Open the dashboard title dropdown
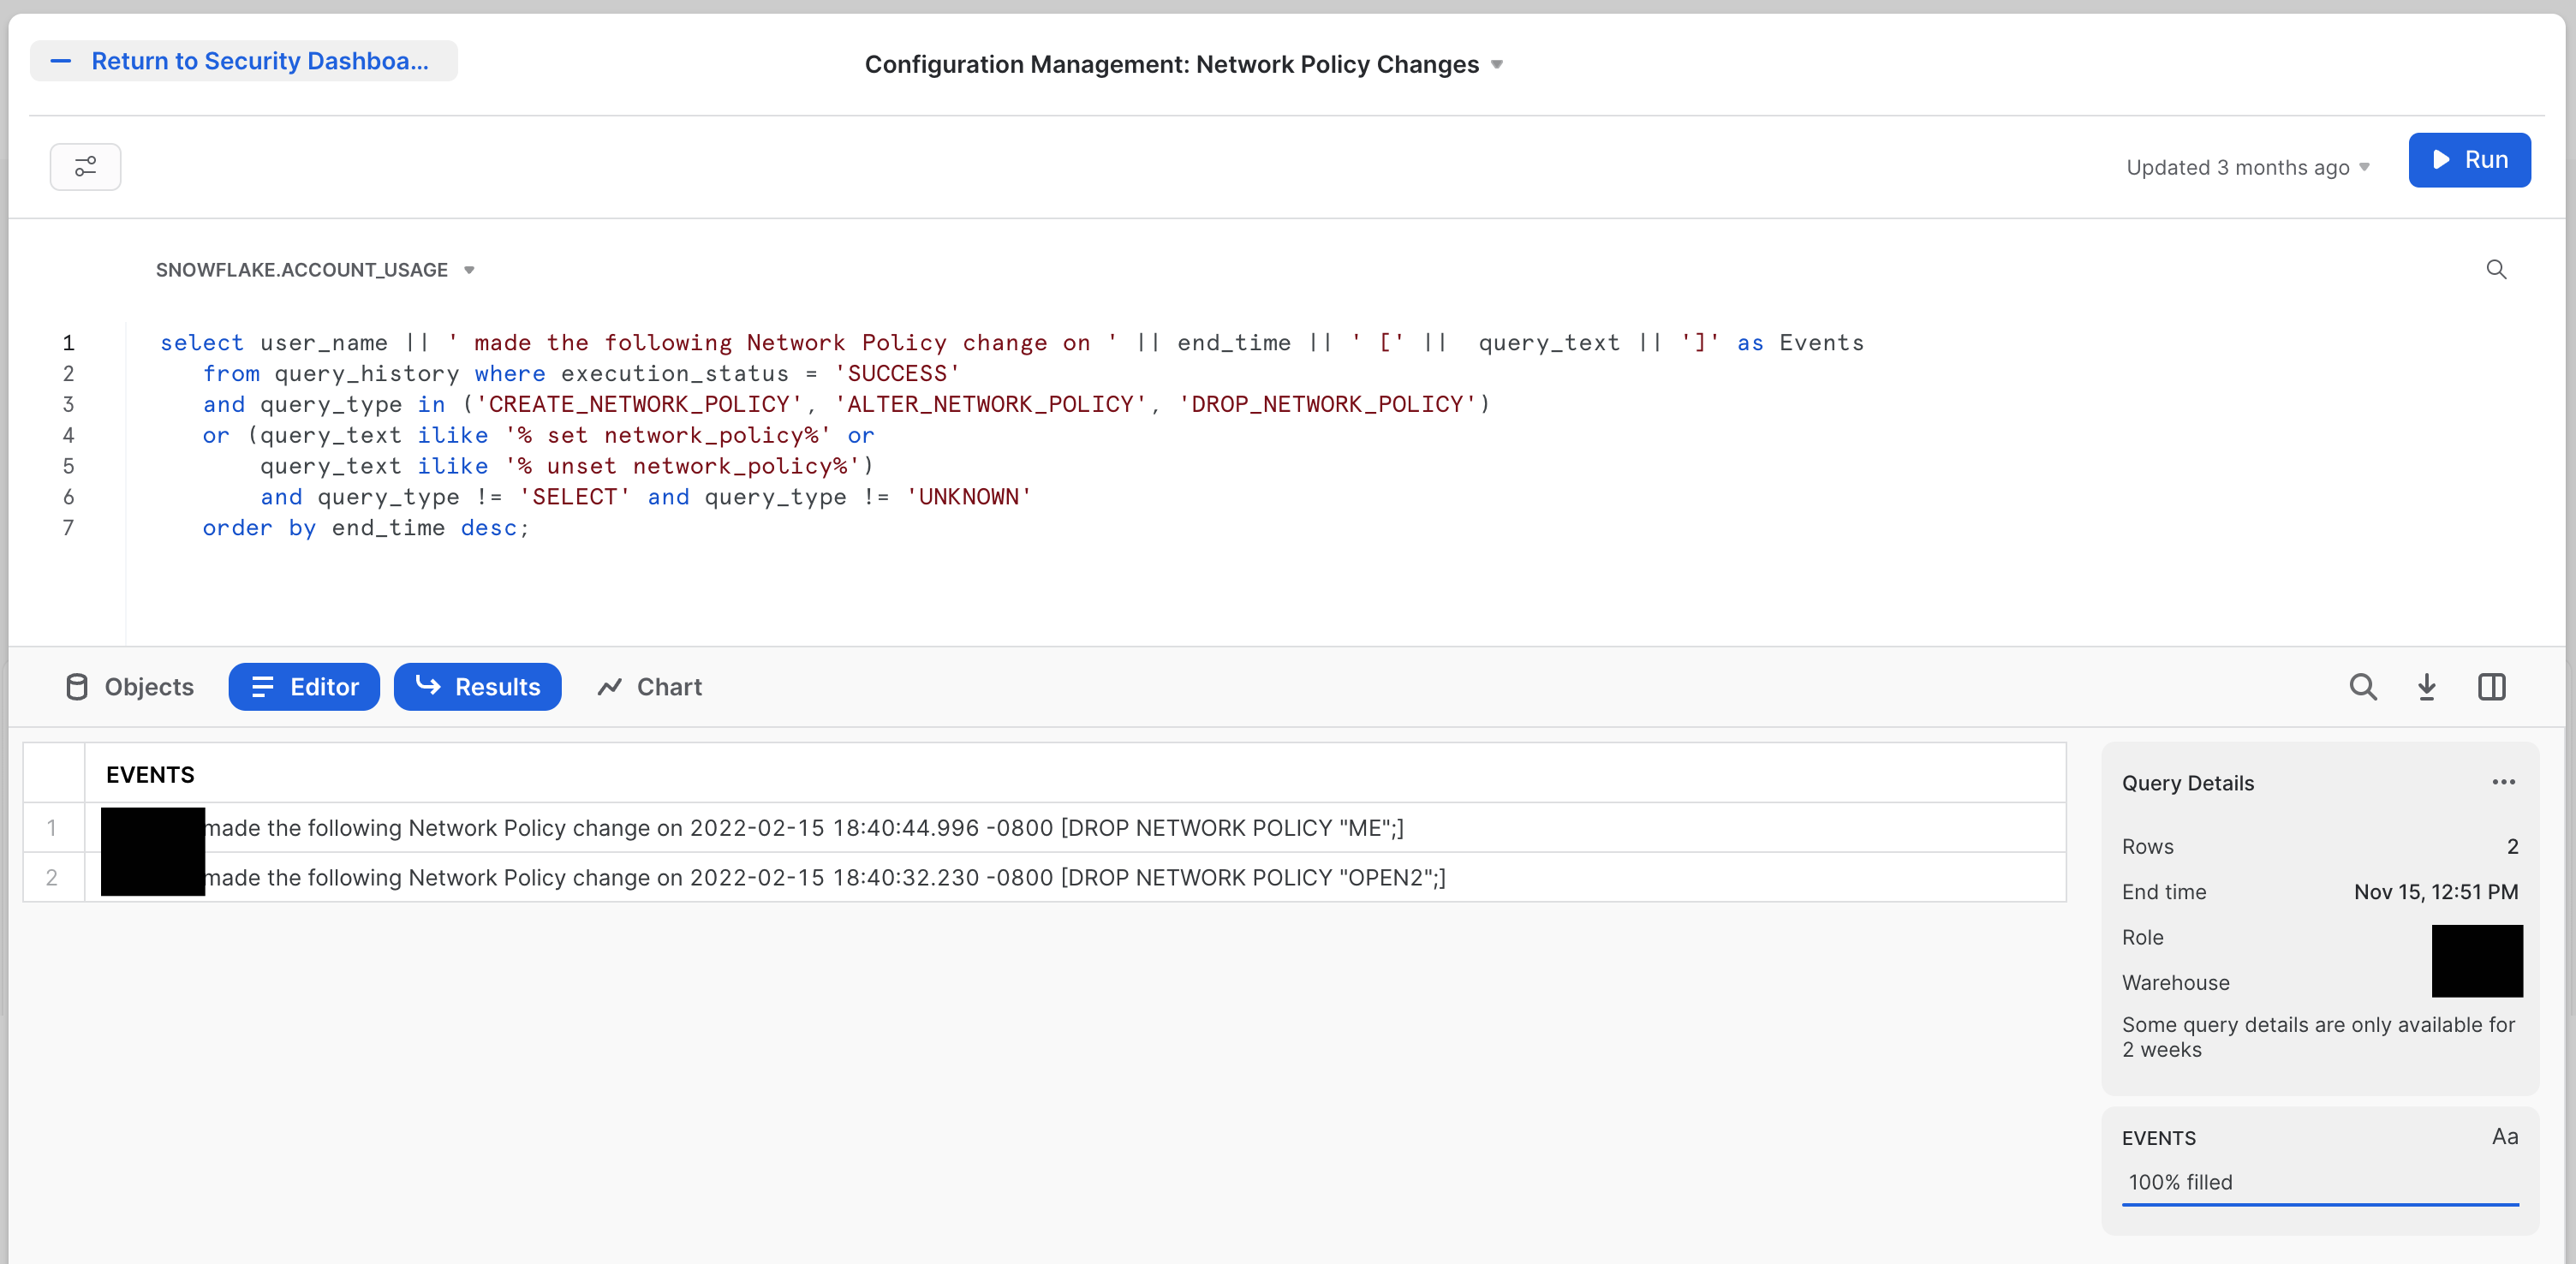This screenshot has width=2576, height=1264. click(1497, 64)
